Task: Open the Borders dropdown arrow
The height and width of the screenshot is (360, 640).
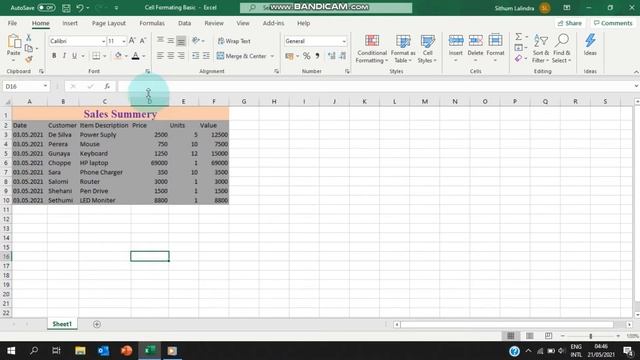Action: 104,56
